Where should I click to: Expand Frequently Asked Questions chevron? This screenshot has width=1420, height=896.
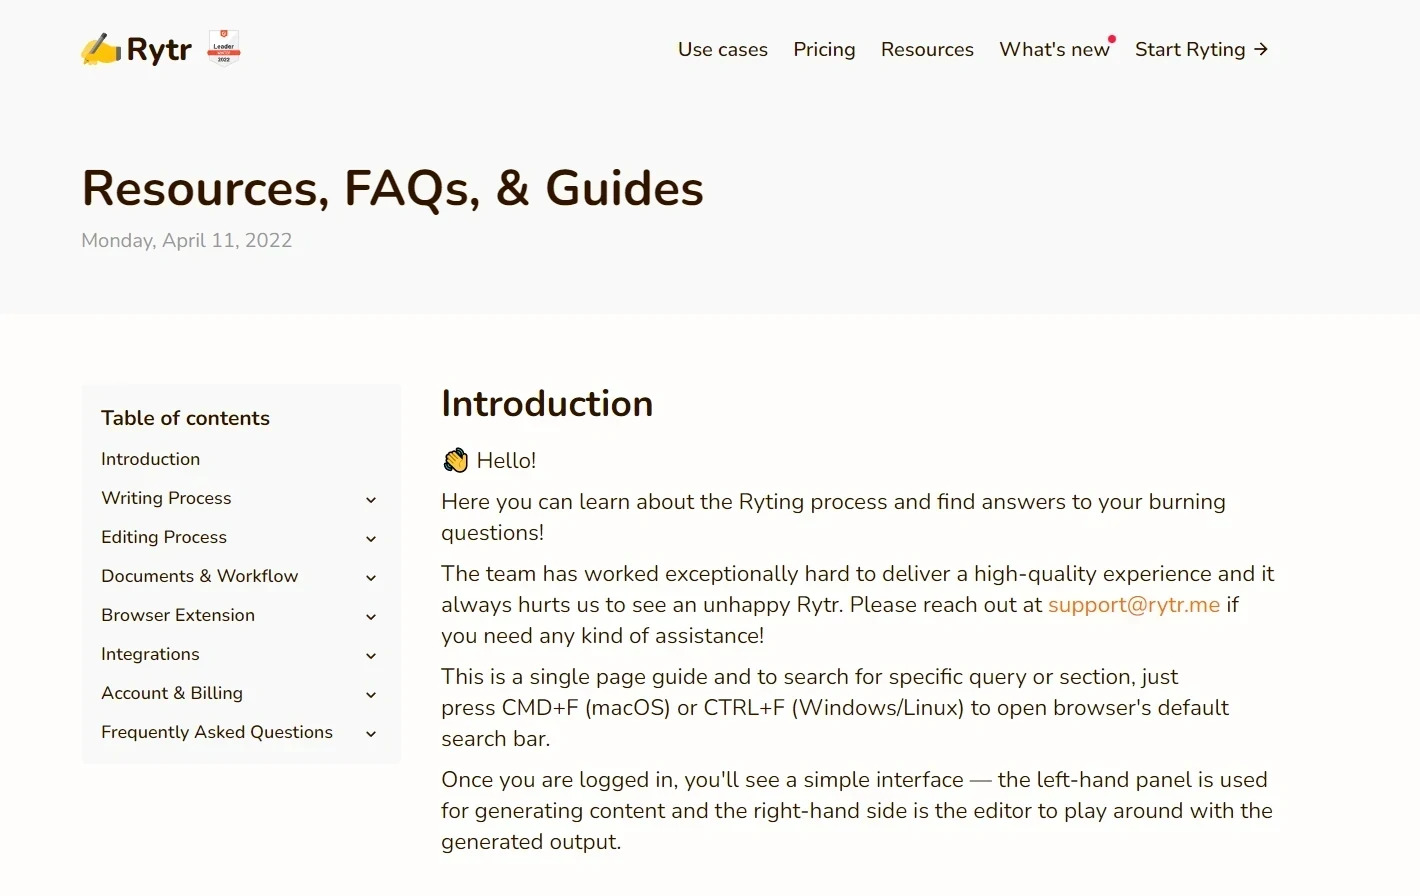[371, 733]
